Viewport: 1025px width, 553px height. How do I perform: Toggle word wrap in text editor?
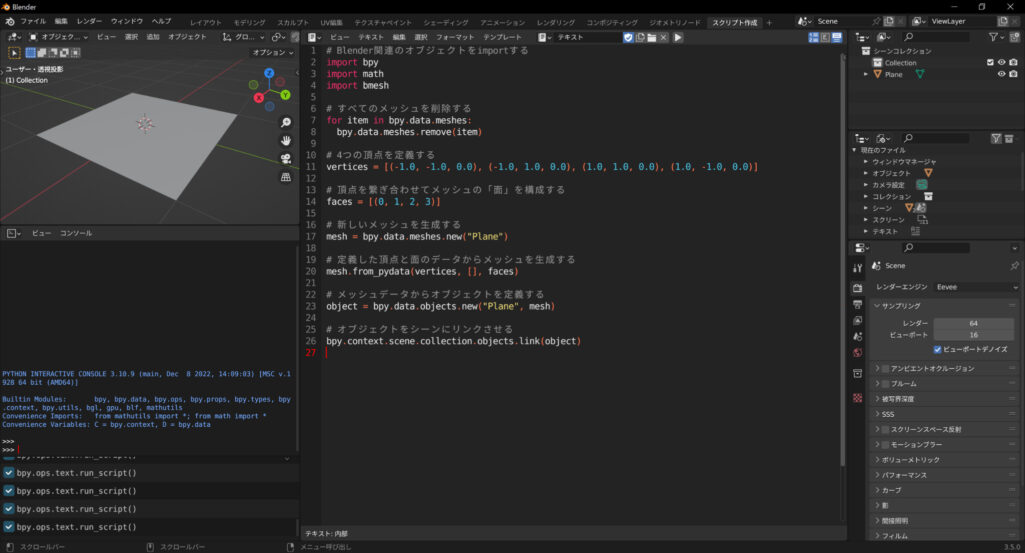(x=825, y=37)
